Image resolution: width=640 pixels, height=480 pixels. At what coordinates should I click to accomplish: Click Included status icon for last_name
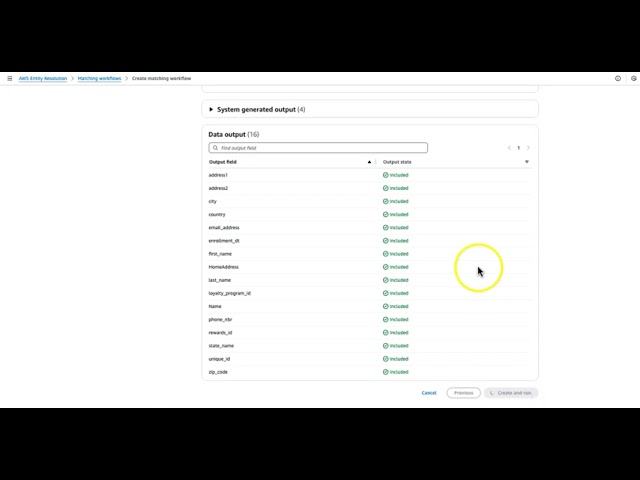coord(385,280)
